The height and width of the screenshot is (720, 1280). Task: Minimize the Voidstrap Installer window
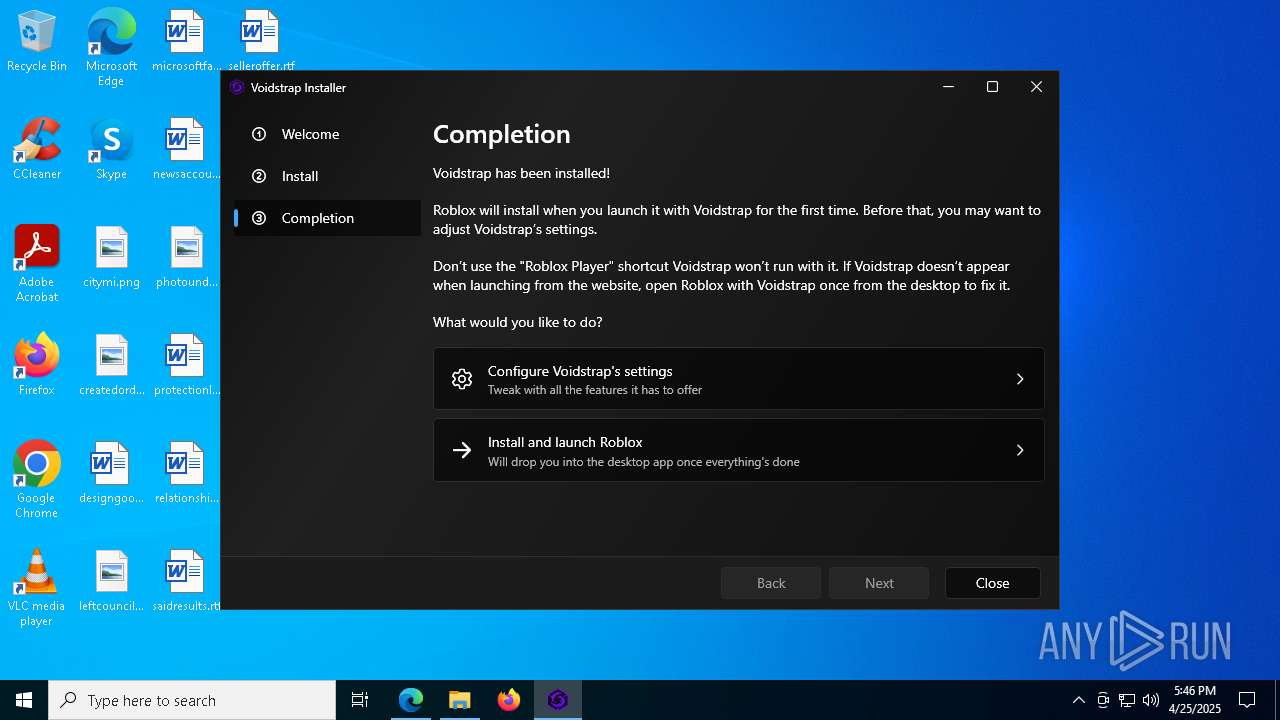point(948,87)
